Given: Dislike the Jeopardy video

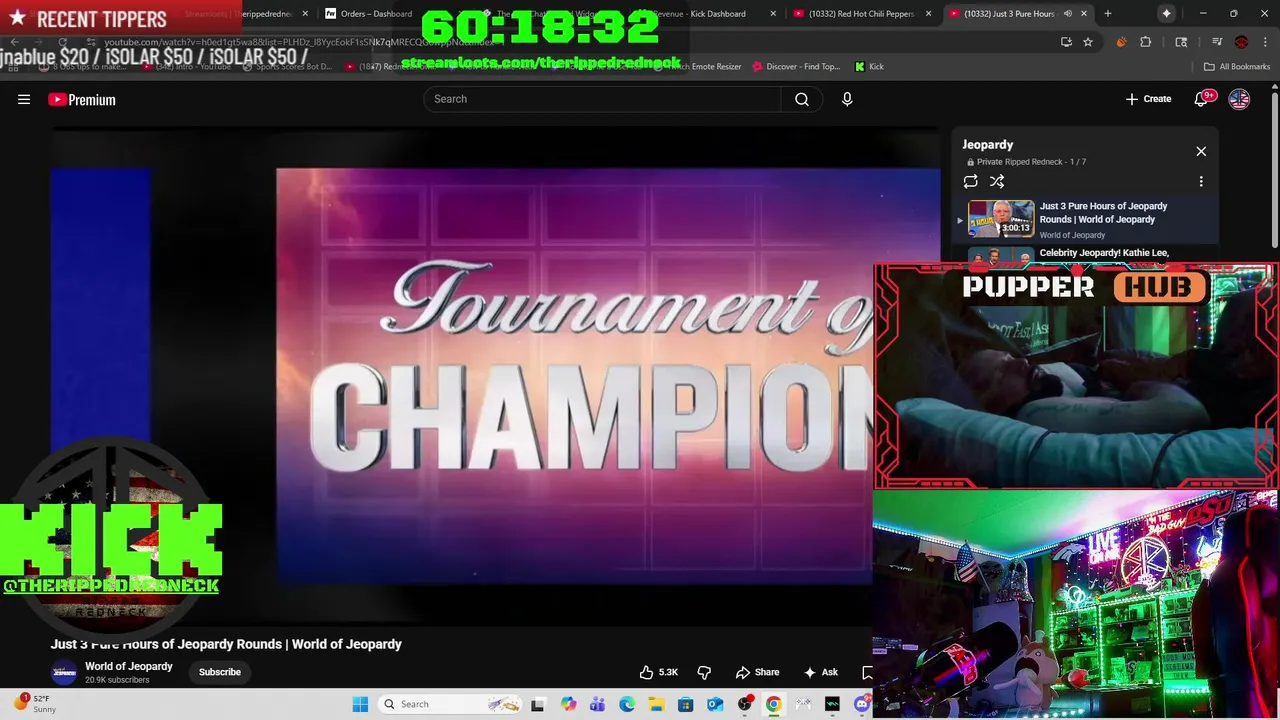Looking at the screenshot, I should pos(704,672).
